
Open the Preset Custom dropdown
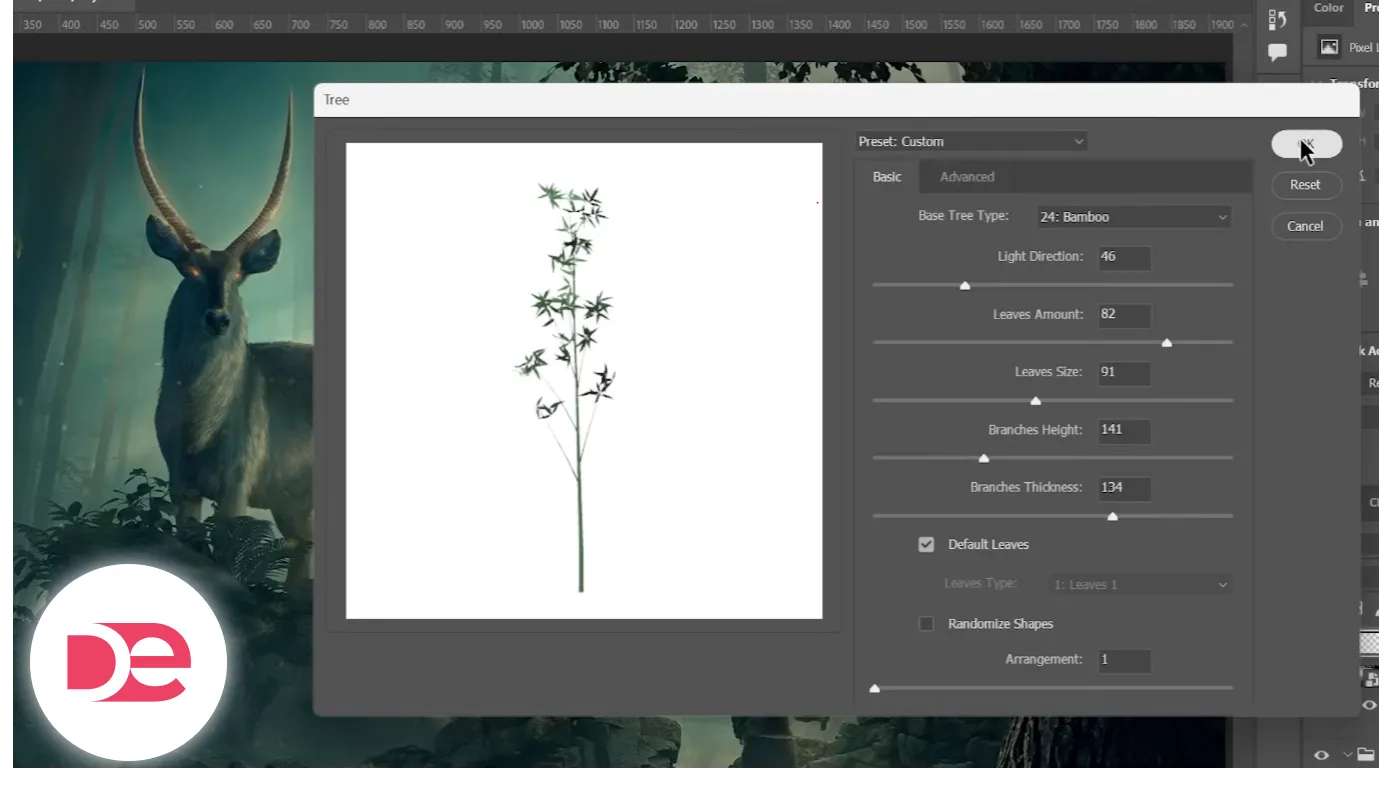(971, 142)
